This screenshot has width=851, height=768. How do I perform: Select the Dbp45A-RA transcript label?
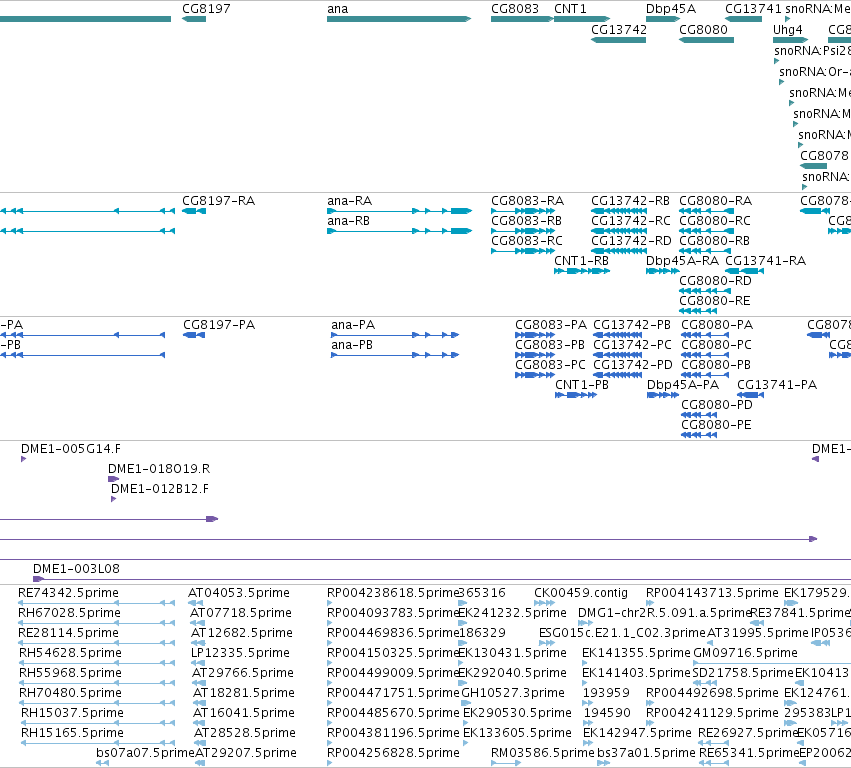pos(682,261)
